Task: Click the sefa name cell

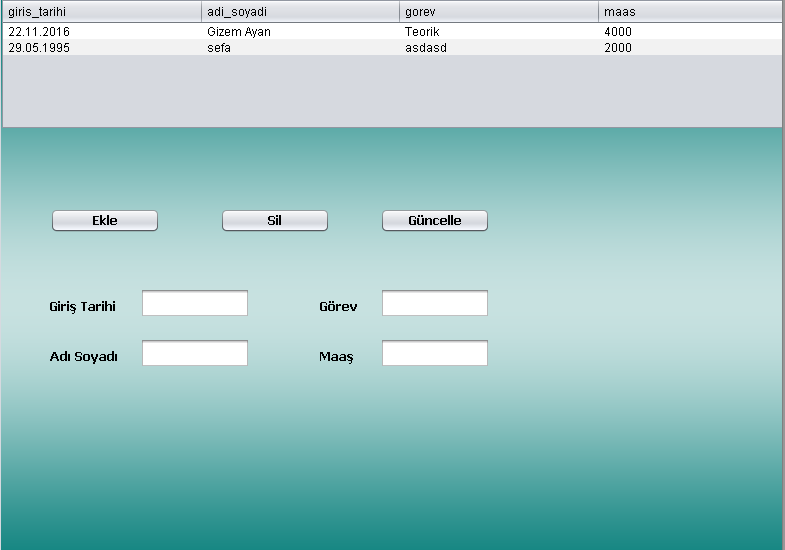Action: 219,47
